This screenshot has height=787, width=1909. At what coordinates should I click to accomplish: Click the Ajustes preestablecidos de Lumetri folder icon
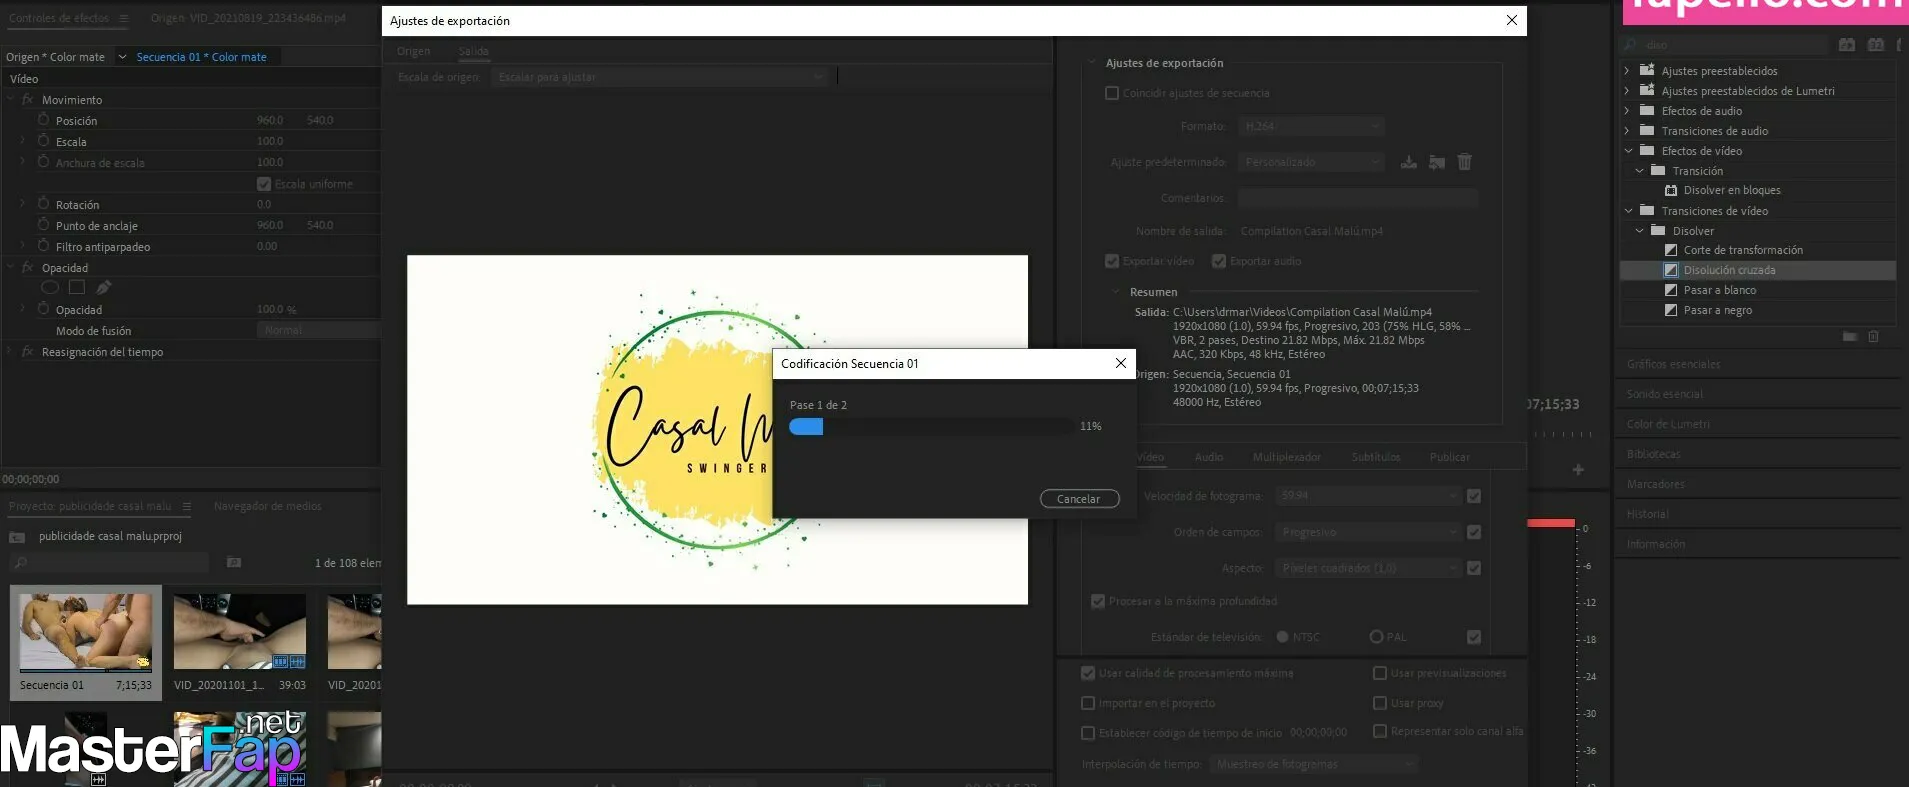pyautogui.click(x=1647, y=90)
